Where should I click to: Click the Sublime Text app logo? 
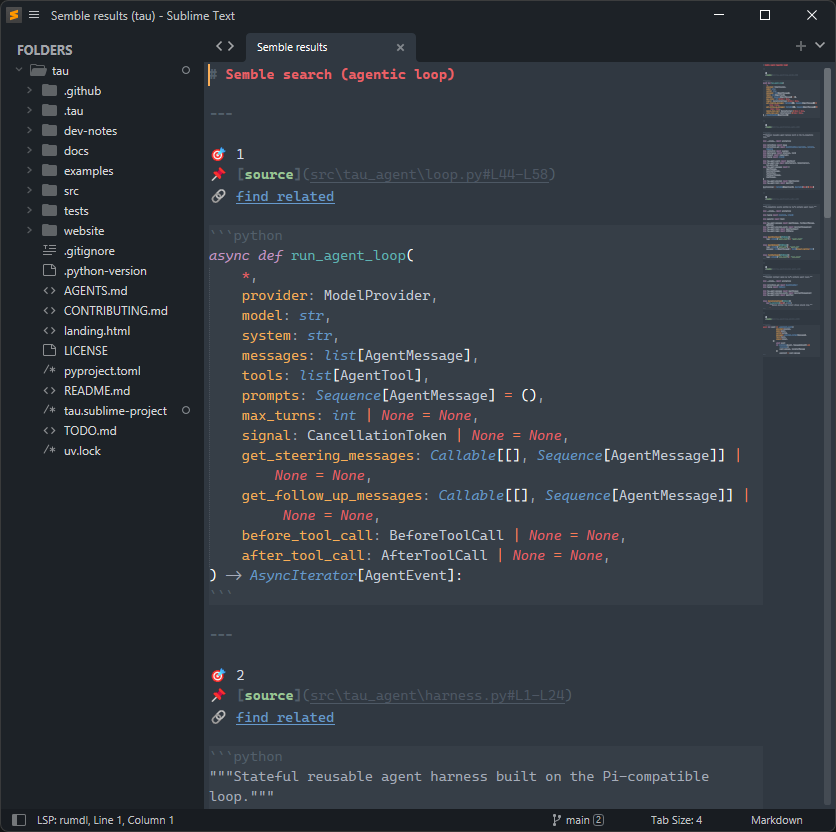(x=14, y=15)
